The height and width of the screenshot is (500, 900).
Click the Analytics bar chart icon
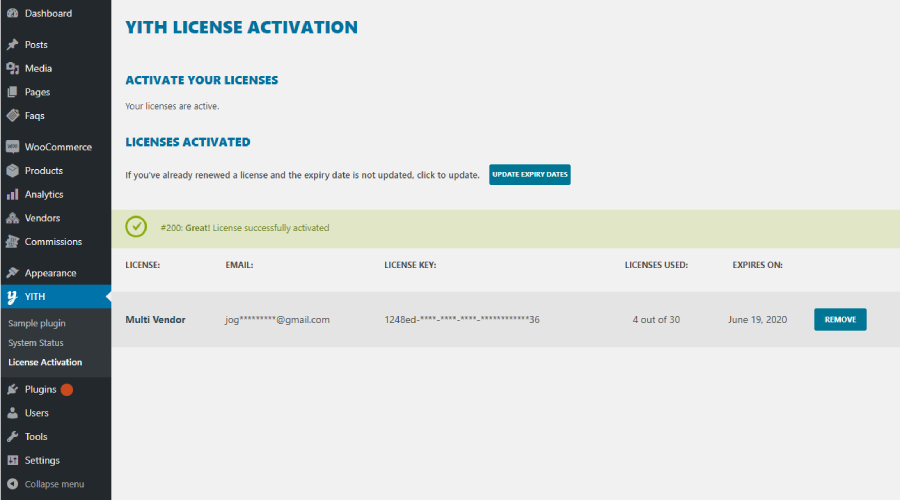pyautogui.click(x=12, y=195)
